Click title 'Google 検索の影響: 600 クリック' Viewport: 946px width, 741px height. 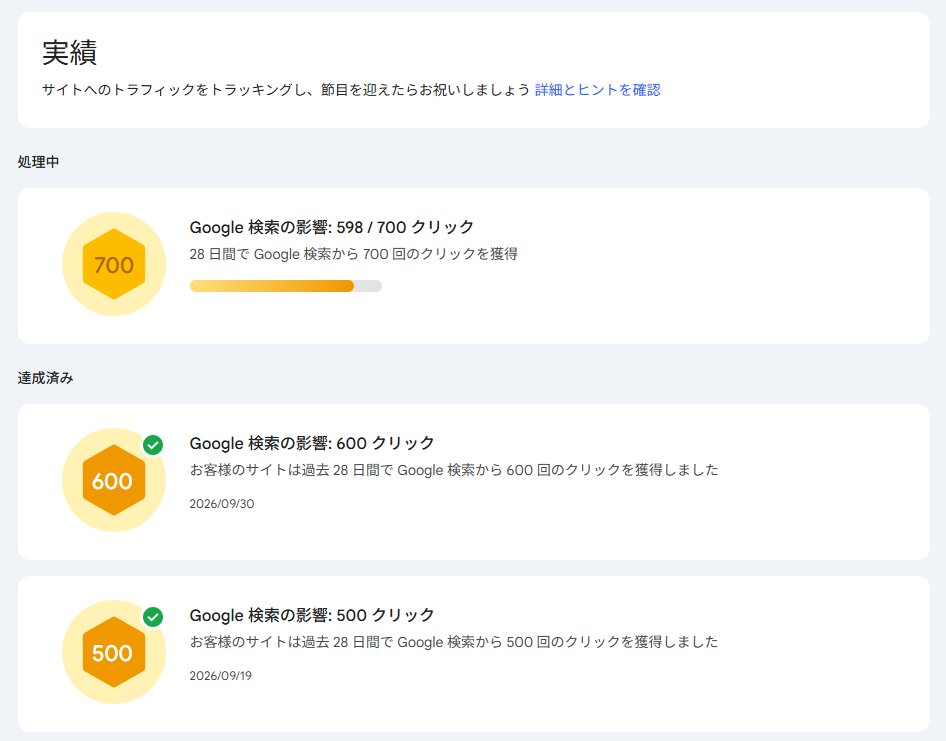click(x=312, y=444)
